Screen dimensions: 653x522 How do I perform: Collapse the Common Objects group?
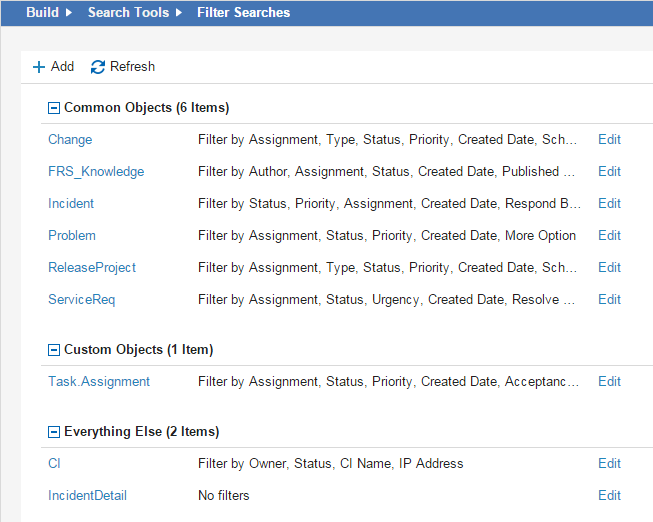[x=54, y=108]
